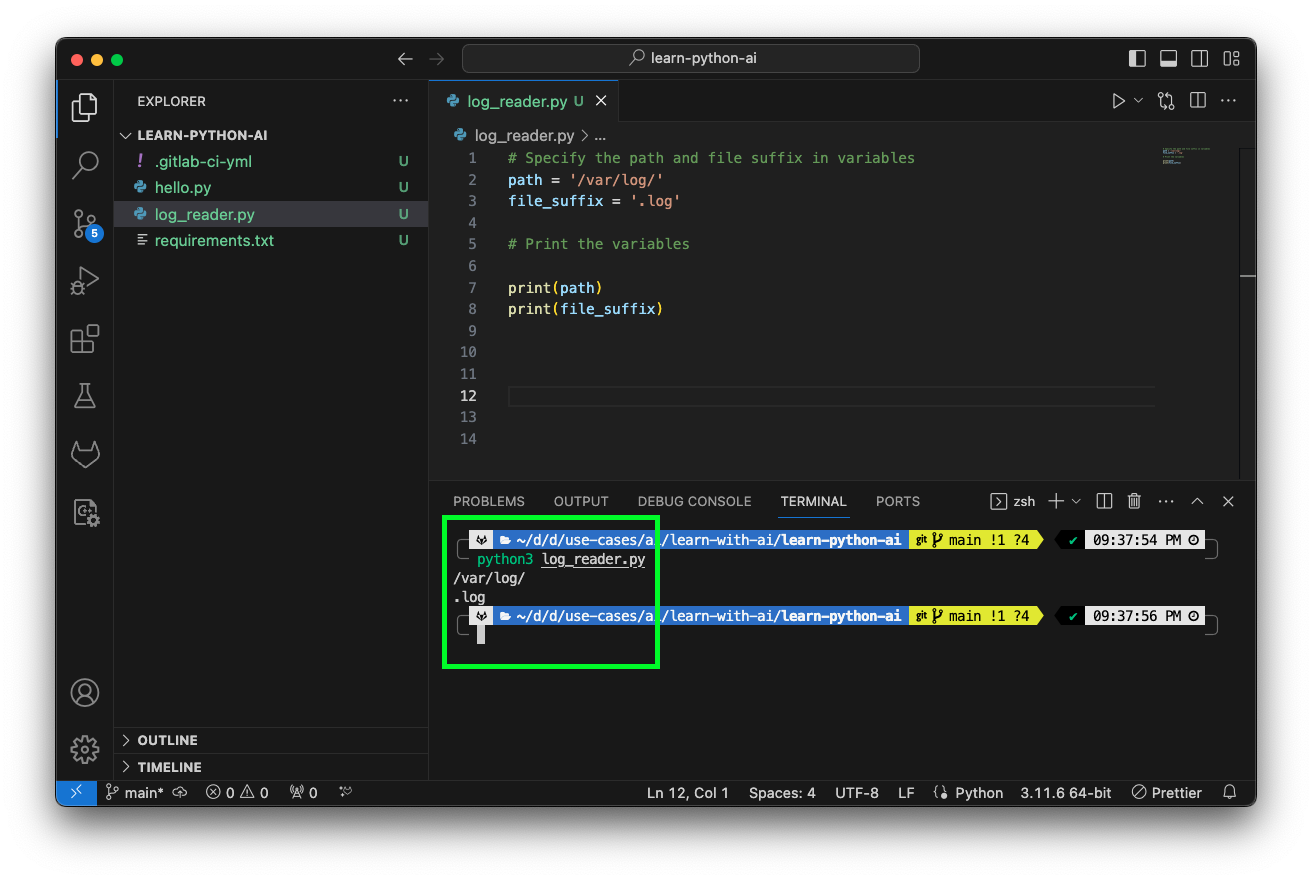
Task: Toggle split editor layout icon
Action: coord(1197,100)
